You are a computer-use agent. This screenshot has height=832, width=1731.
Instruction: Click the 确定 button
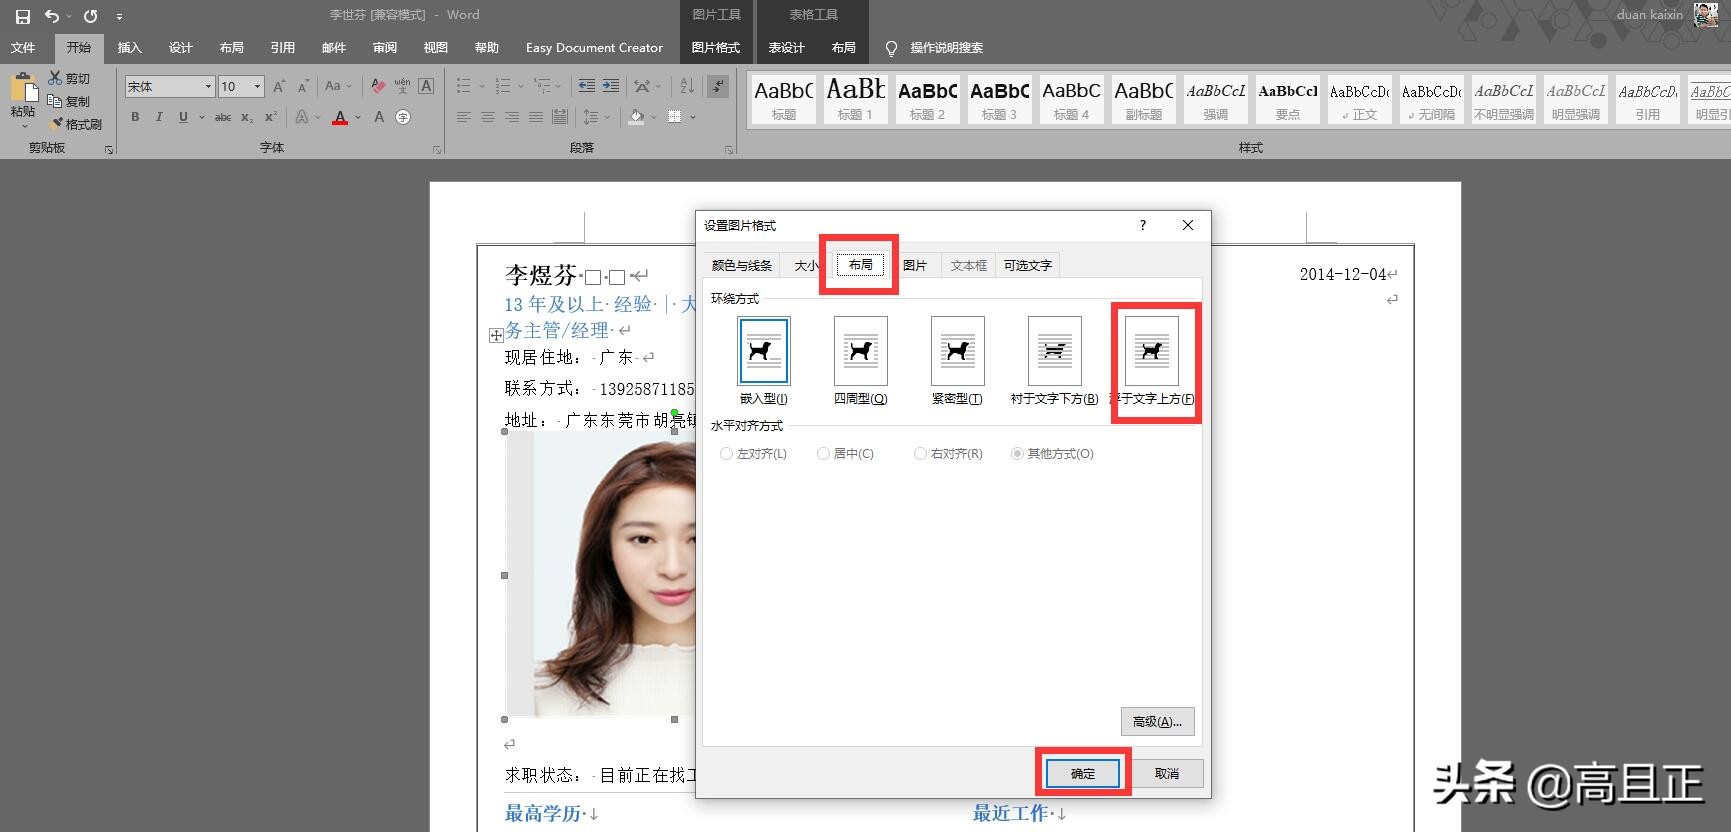[x=1083, y=773]
